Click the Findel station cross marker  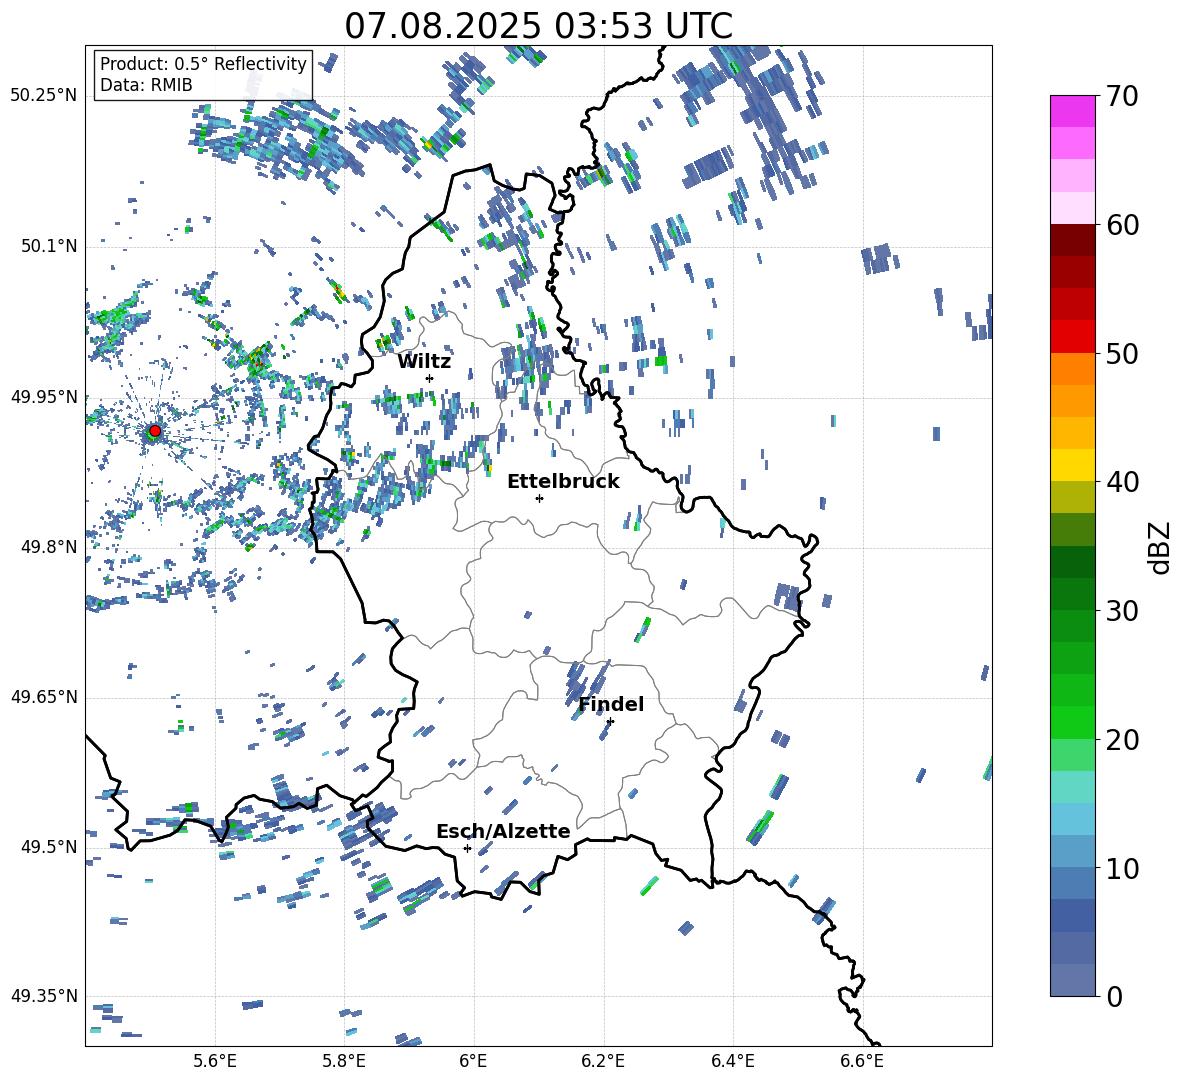(610, 722)
